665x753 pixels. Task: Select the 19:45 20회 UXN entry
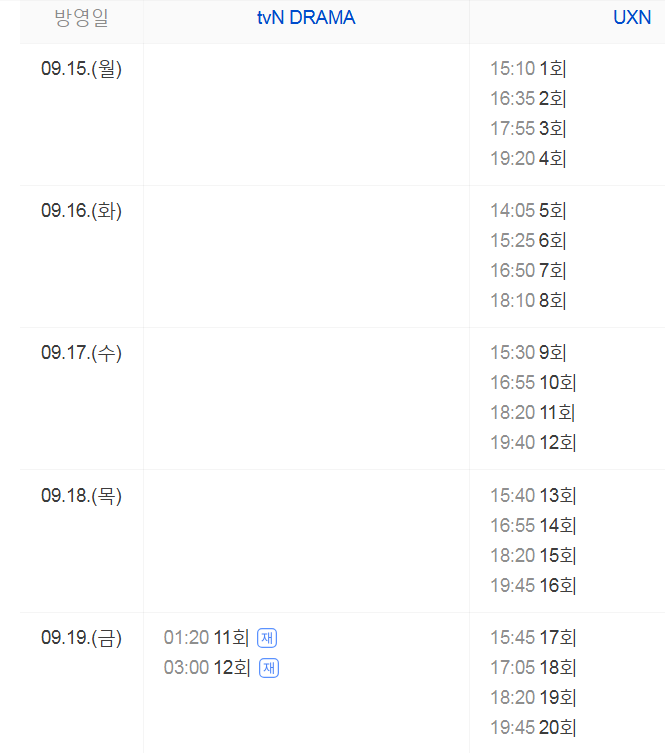pos(533,728)
